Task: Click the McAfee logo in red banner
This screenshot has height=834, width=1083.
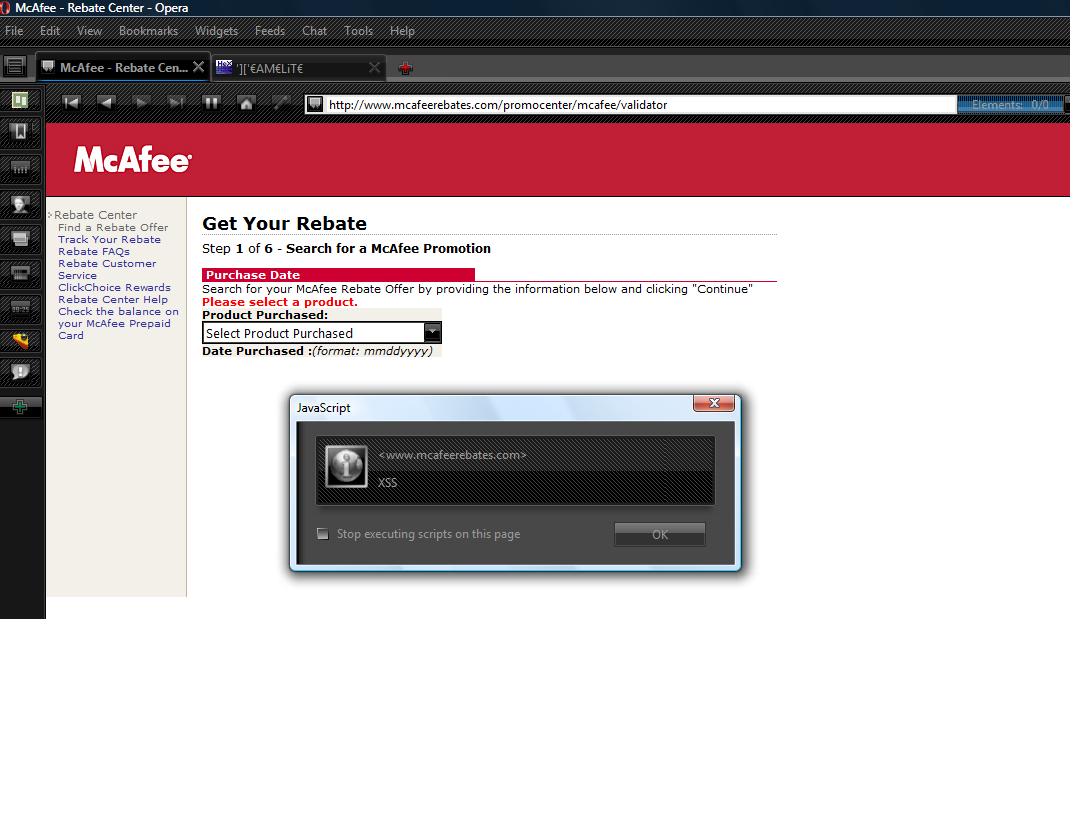Action: tap(133, 160)
